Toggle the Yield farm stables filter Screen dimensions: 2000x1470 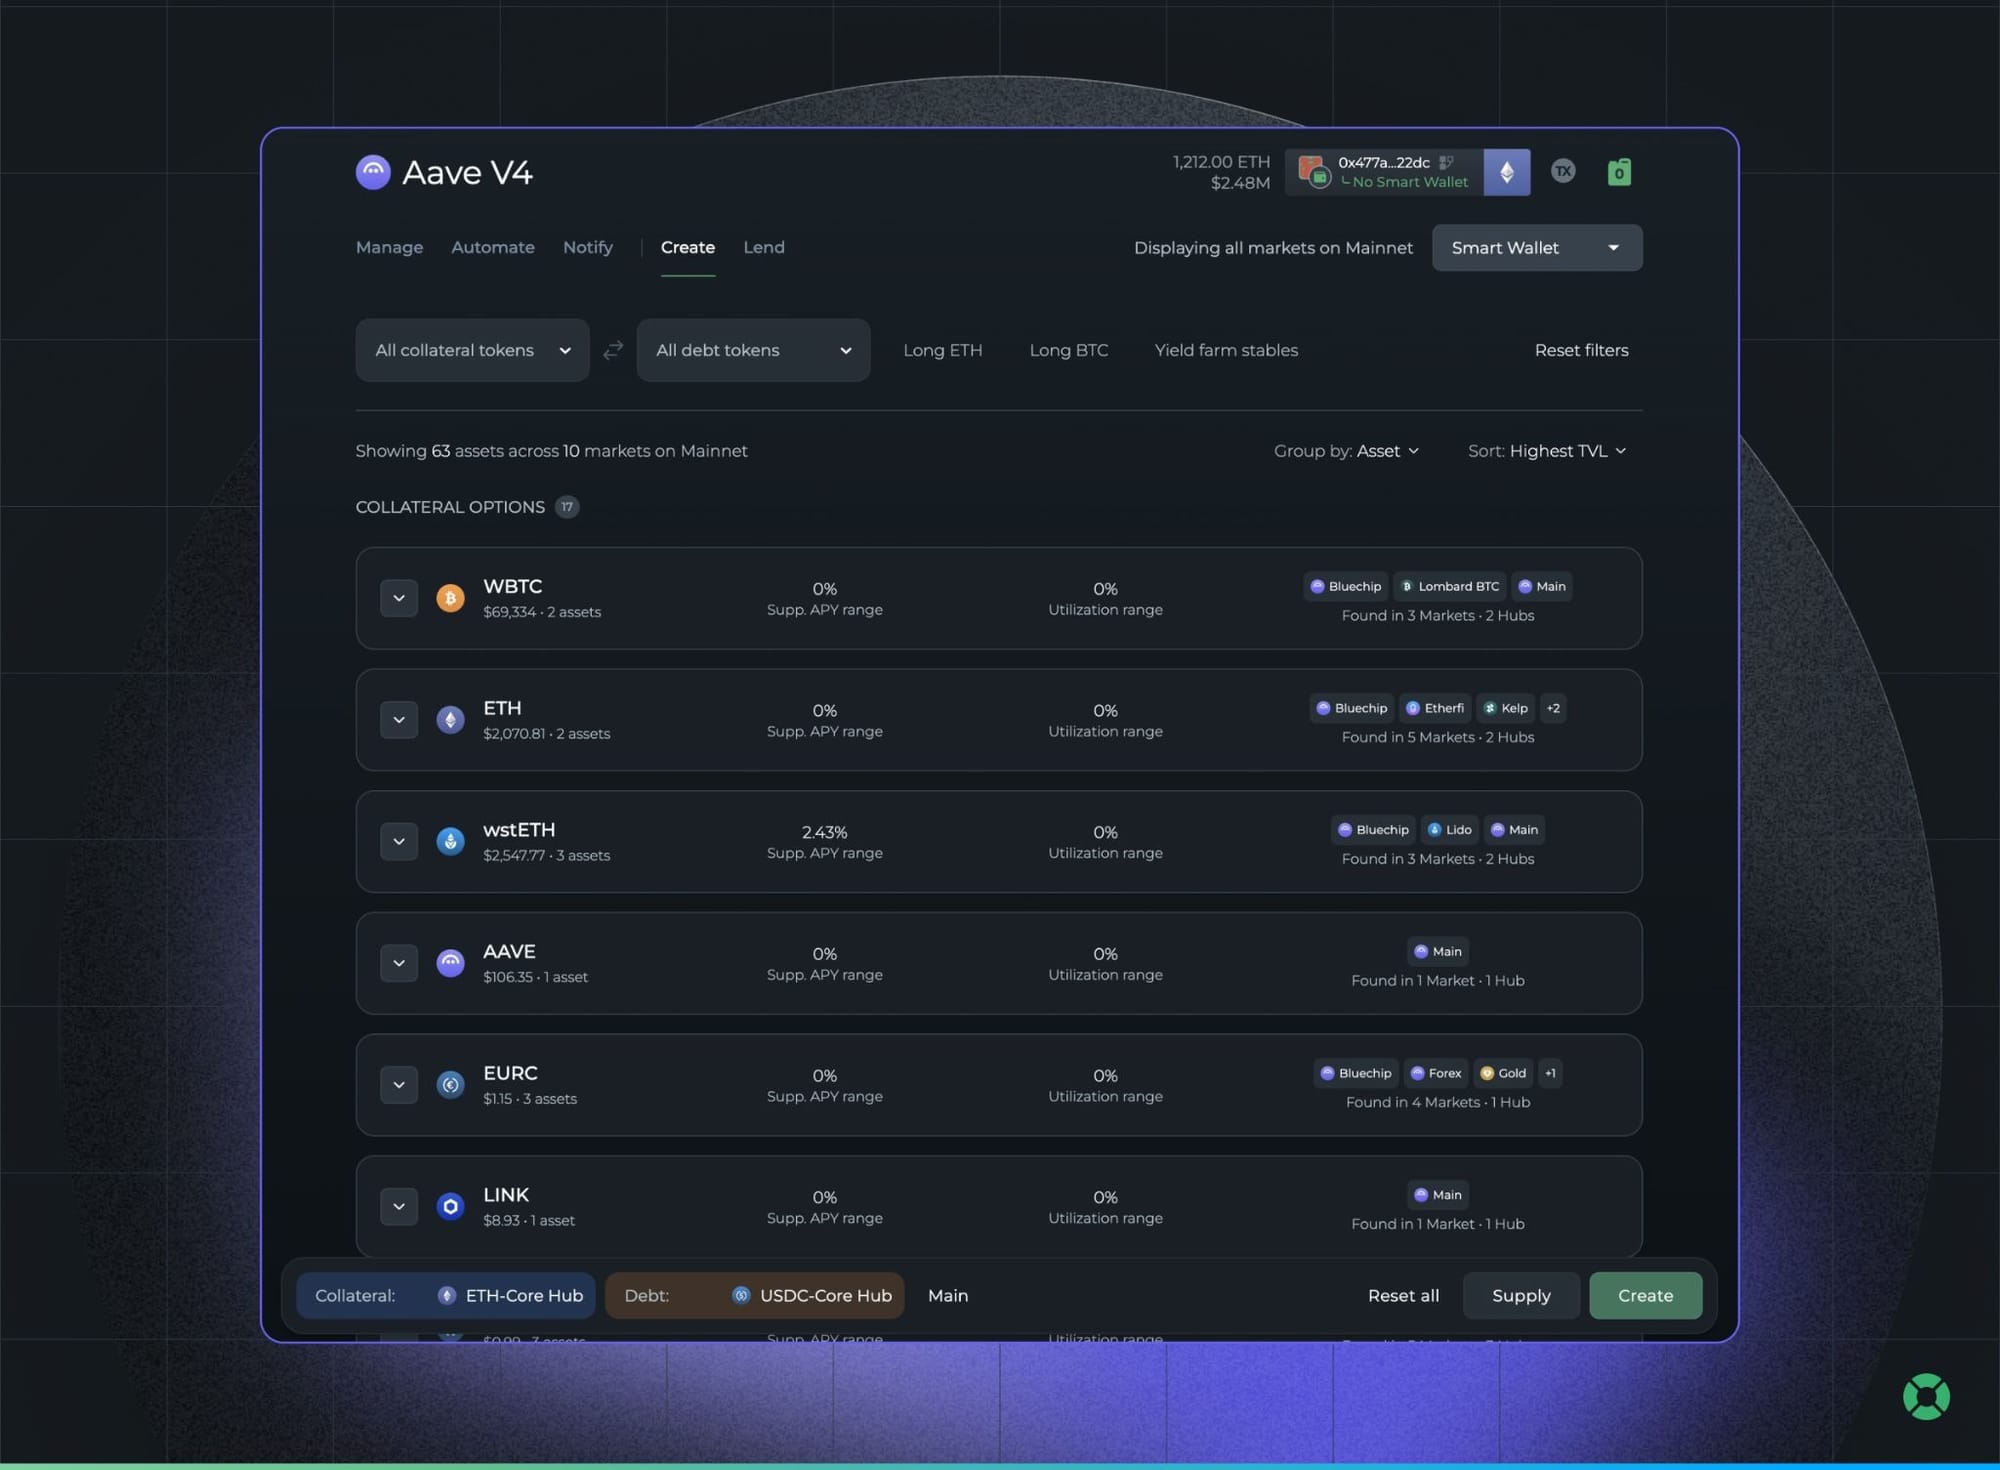[x=1226, y=350]
